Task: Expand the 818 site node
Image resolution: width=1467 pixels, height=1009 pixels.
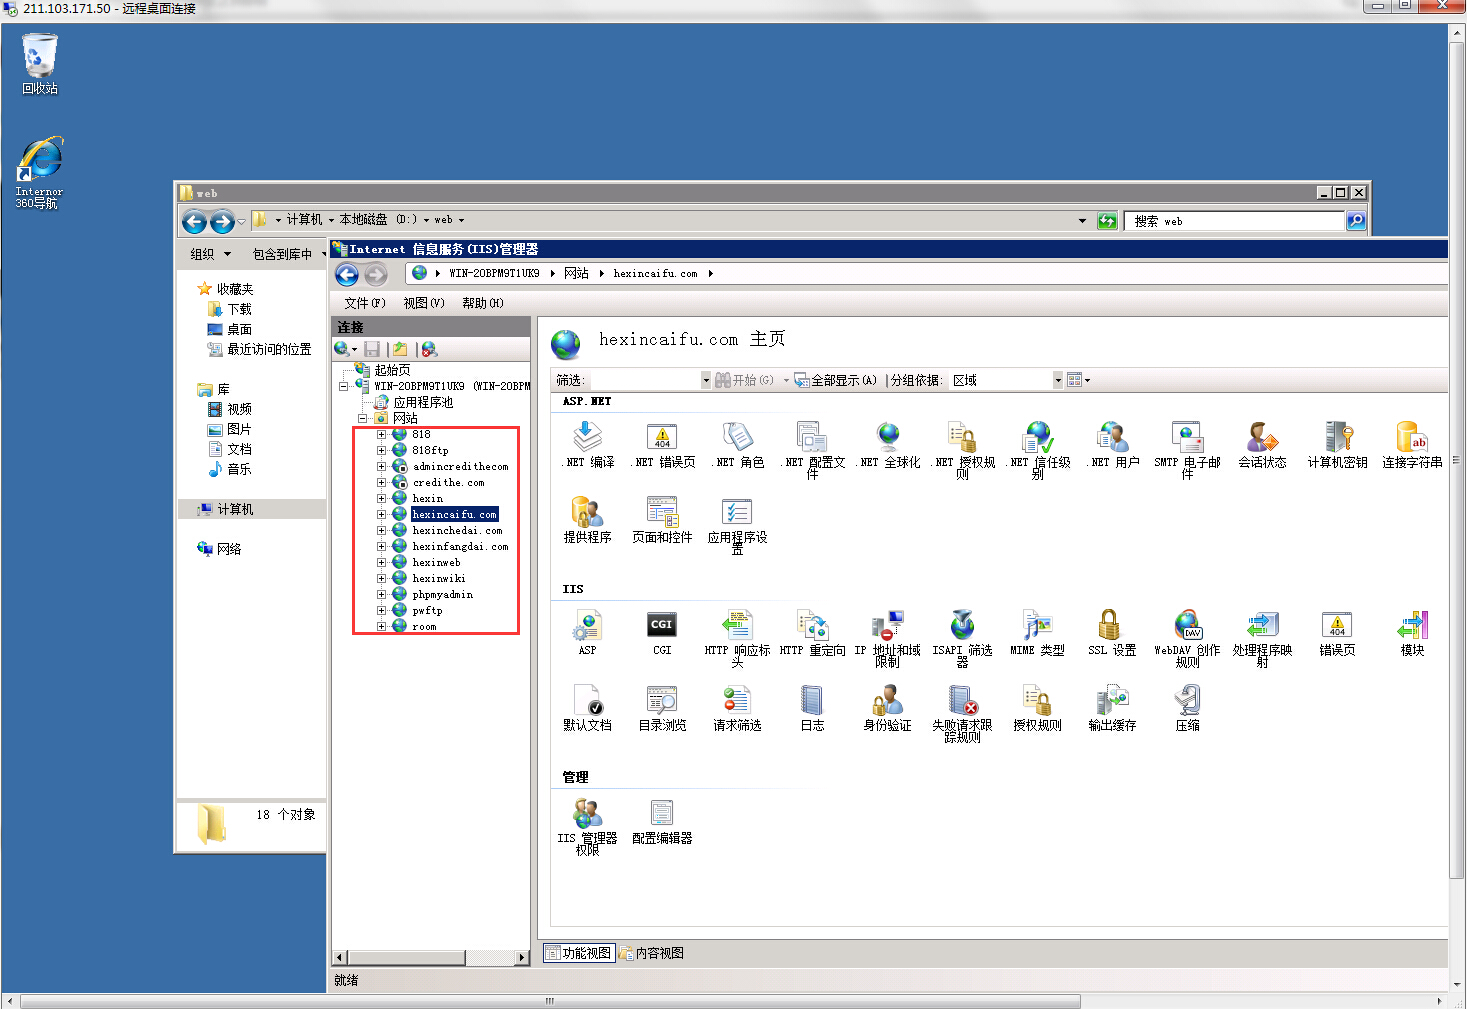Action: [x=381, y=434]
